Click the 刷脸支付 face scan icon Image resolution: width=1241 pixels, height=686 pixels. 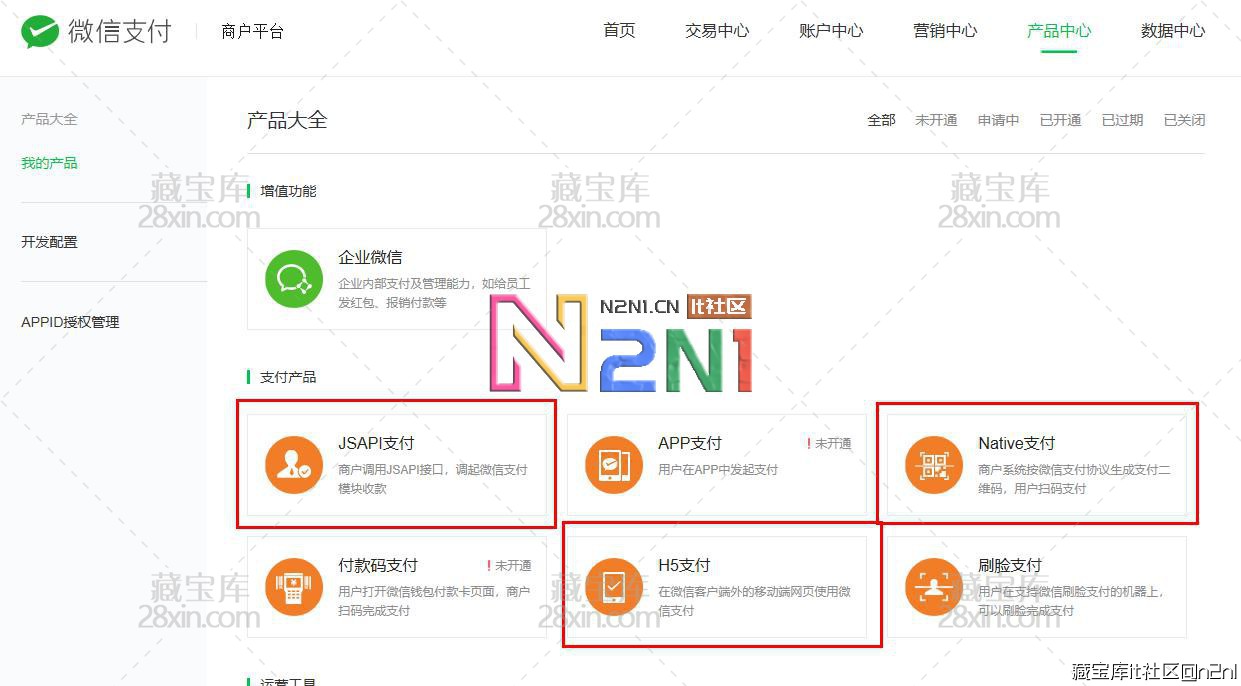934,587
